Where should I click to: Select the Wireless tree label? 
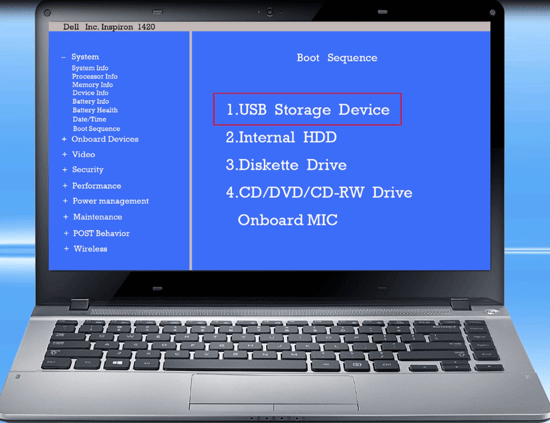(x=90, y=249)
